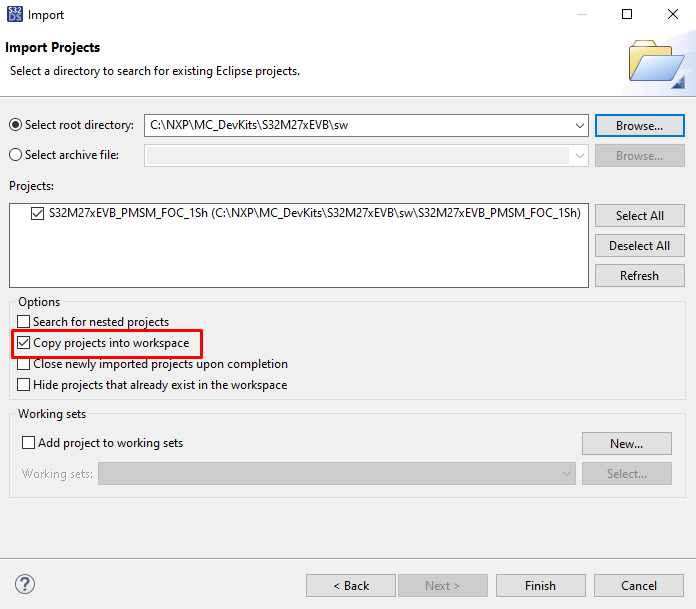Expand the root directory path dropdown
Image resolution: width=696 pixels, height=609 pixels.
coord(580,125)
